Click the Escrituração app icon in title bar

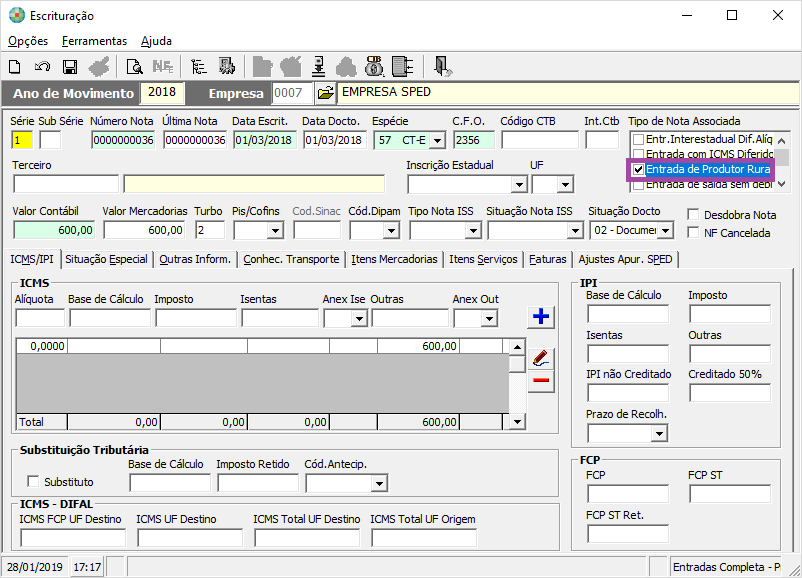[x=16, y=15]
